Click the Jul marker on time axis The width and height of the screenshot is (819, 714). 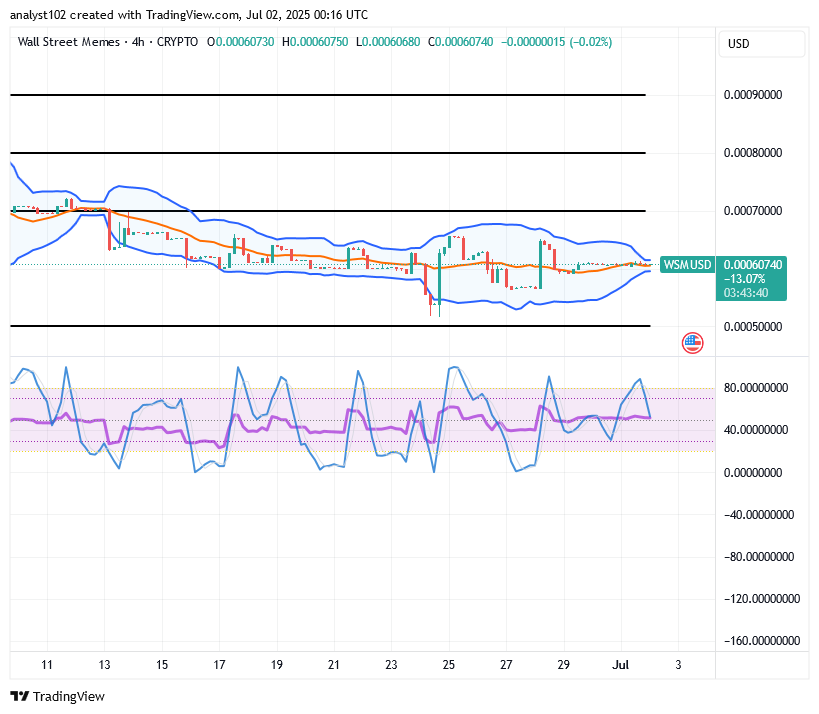pyautogui.click(x=621, y=664)
